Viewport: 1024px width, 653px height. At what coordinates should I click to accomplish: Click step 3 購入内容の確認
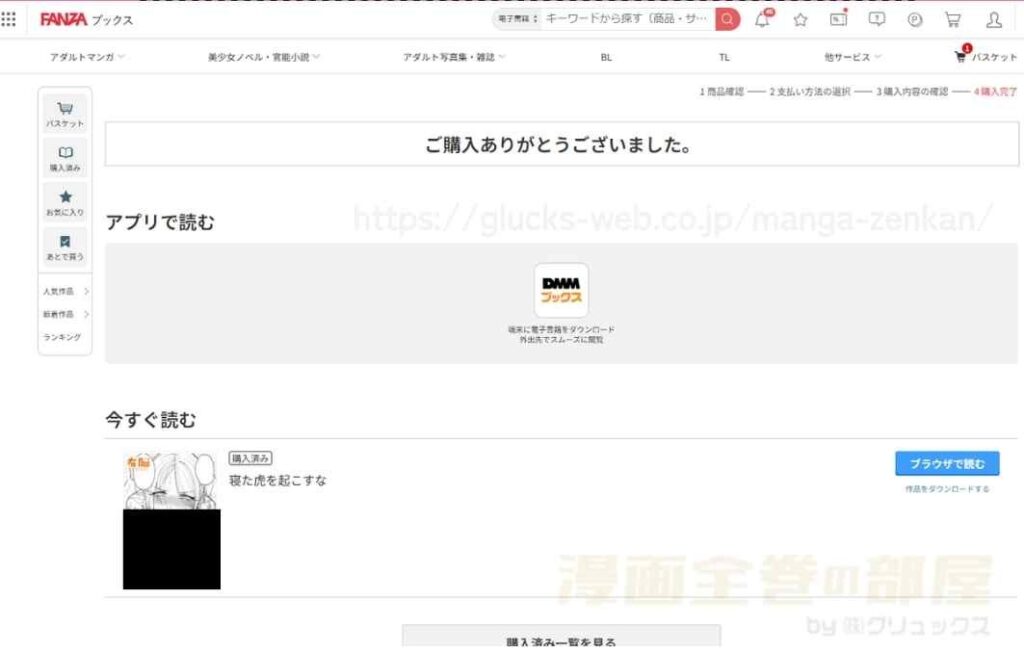tap(912, 92)
